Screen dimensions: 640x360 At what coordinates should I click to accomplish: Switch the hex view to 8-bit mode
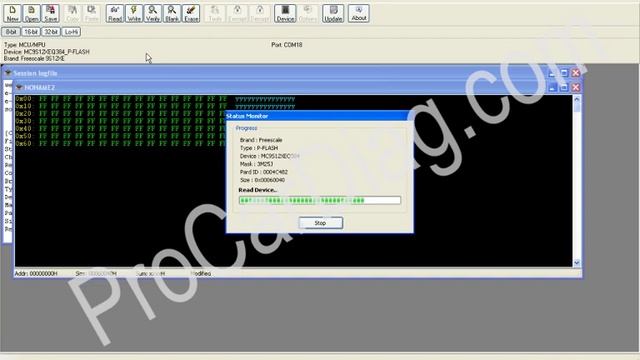pos(11,32)
